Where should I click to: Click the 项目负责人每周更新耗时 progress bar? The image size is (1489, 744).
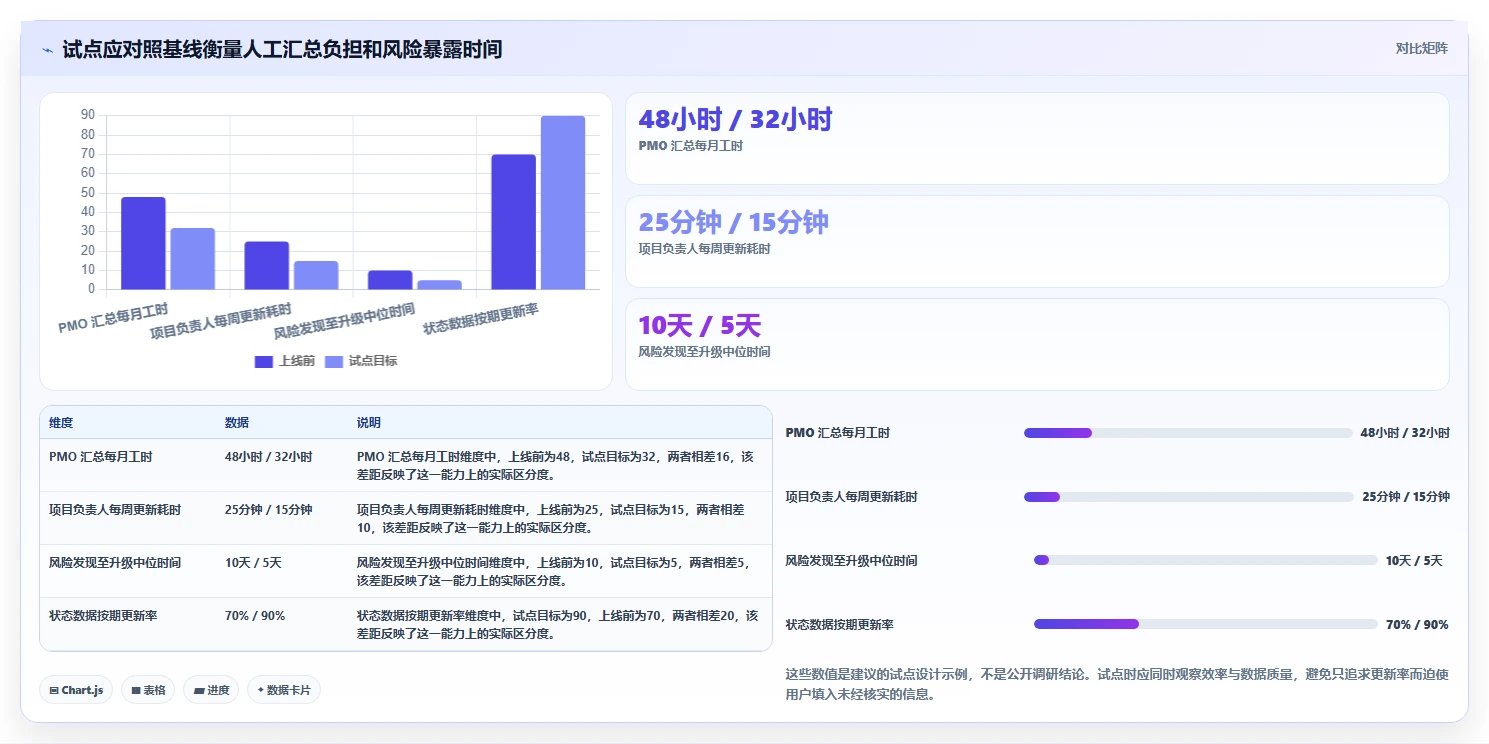pyautogui.click(x=1189, y=497)
